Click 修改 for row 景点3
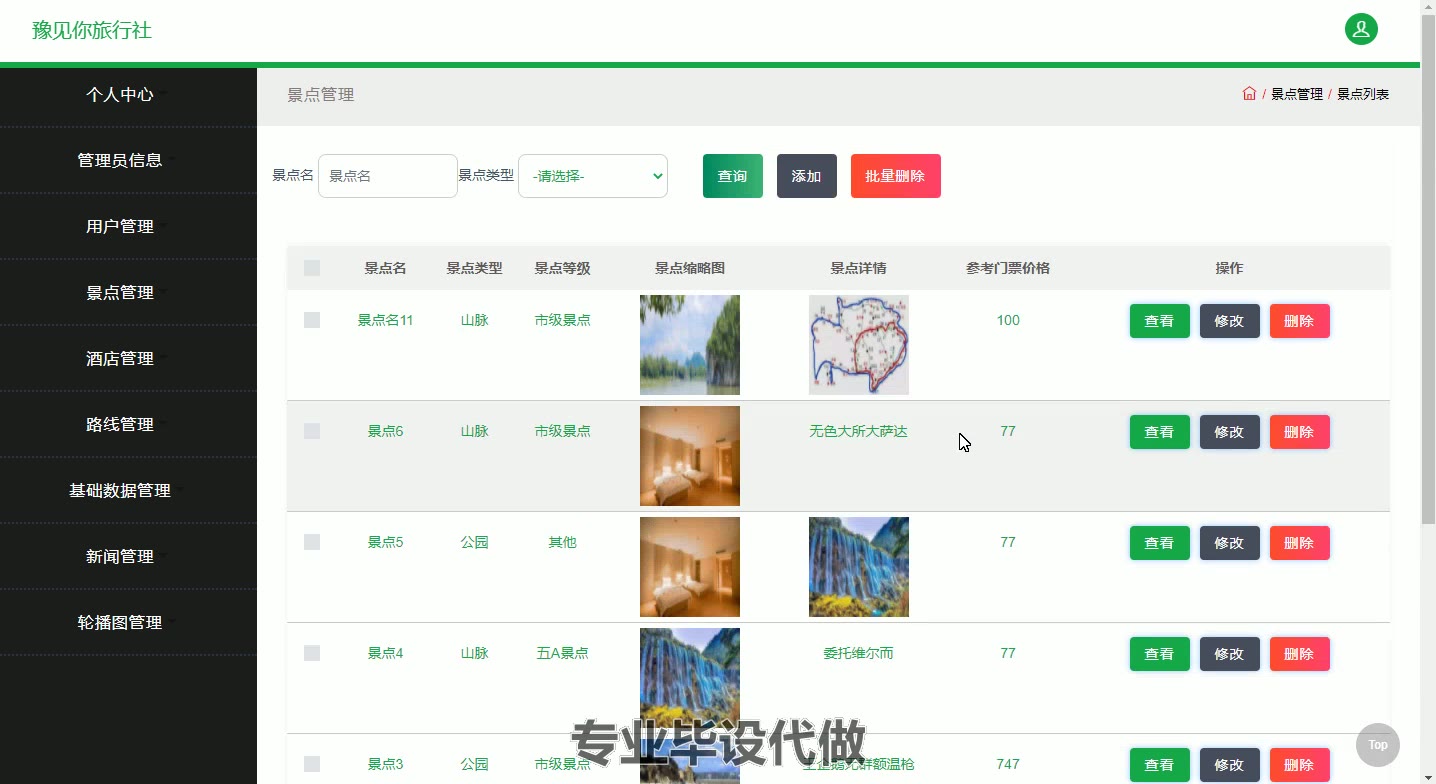The width and height of the screenshot is (1436, 784). [x=1230, y=765]
